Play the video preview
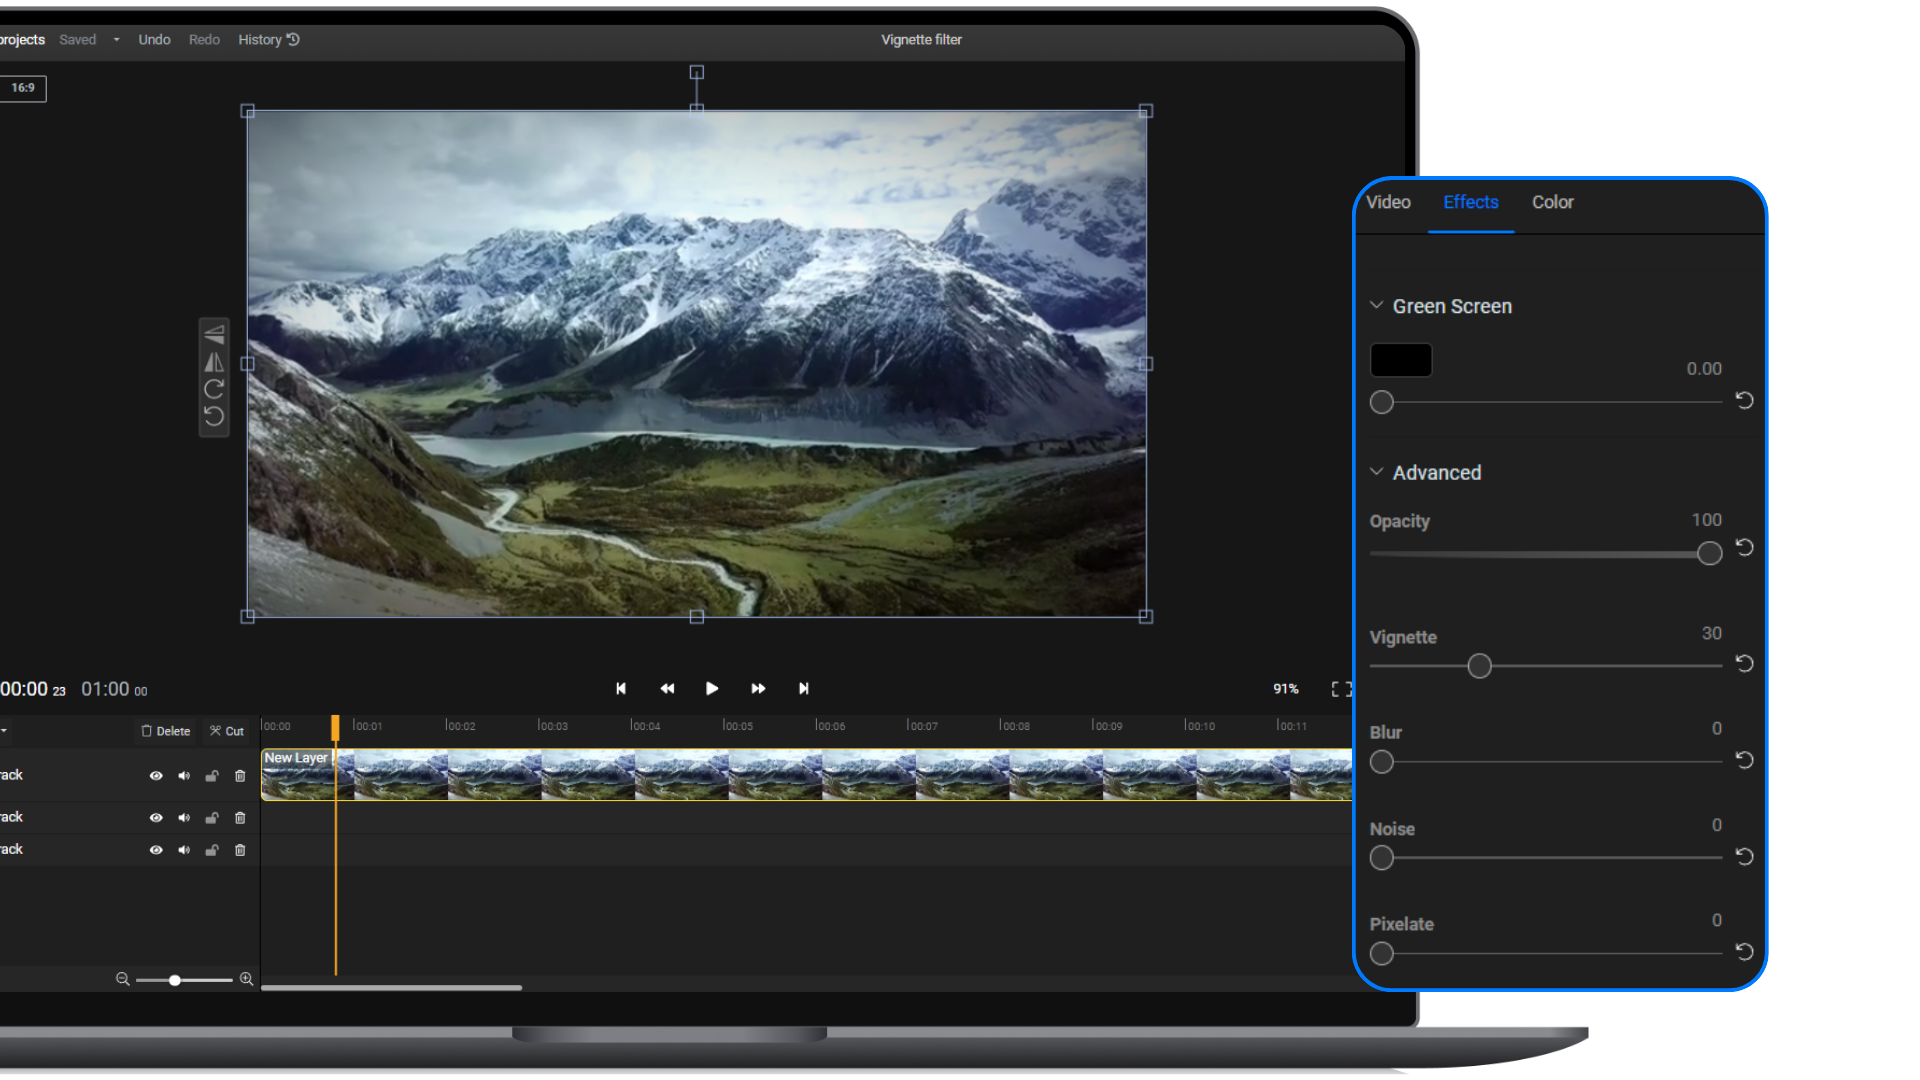Screen dimensions: 1920x1080 tap(711, 688)
